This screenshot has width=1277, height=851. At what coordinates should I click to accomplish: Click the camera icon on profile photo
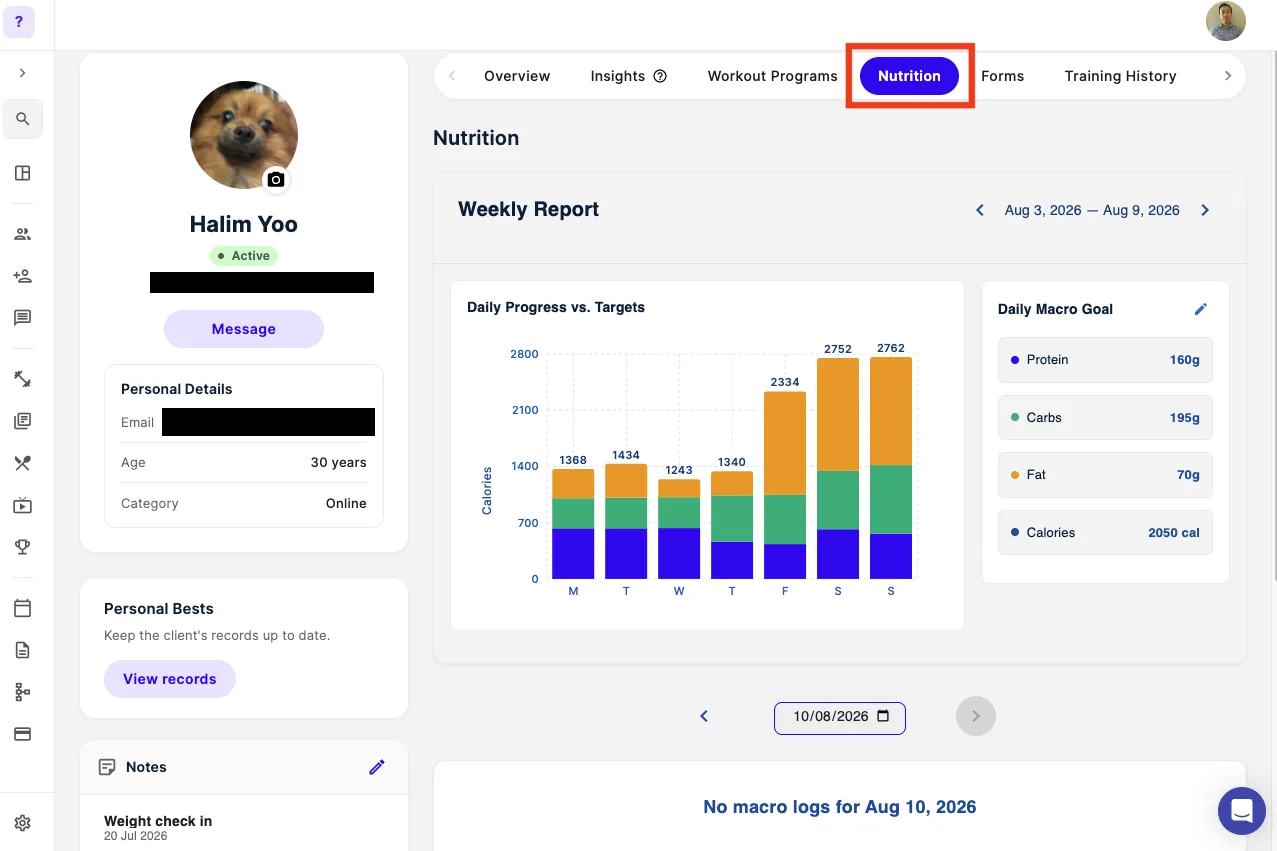(276, 180)
